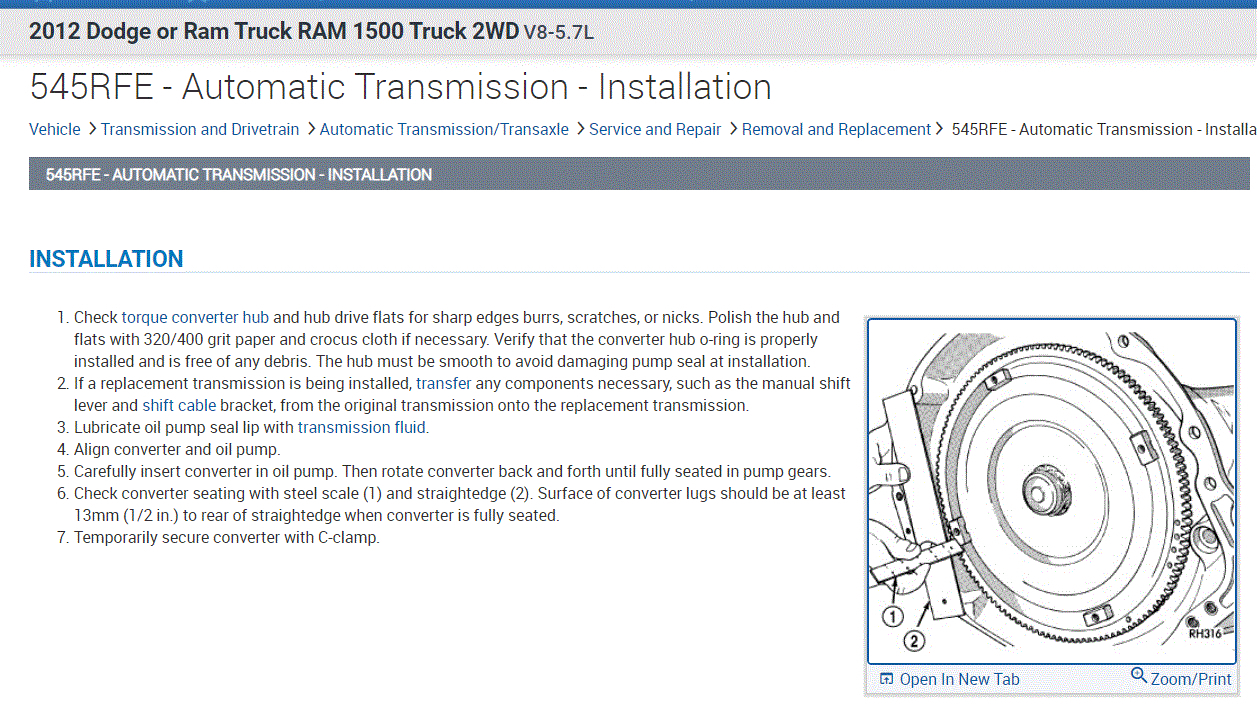
Task: Open Removal and Replacement breadcrumb
Action: (x=836, y=129)
